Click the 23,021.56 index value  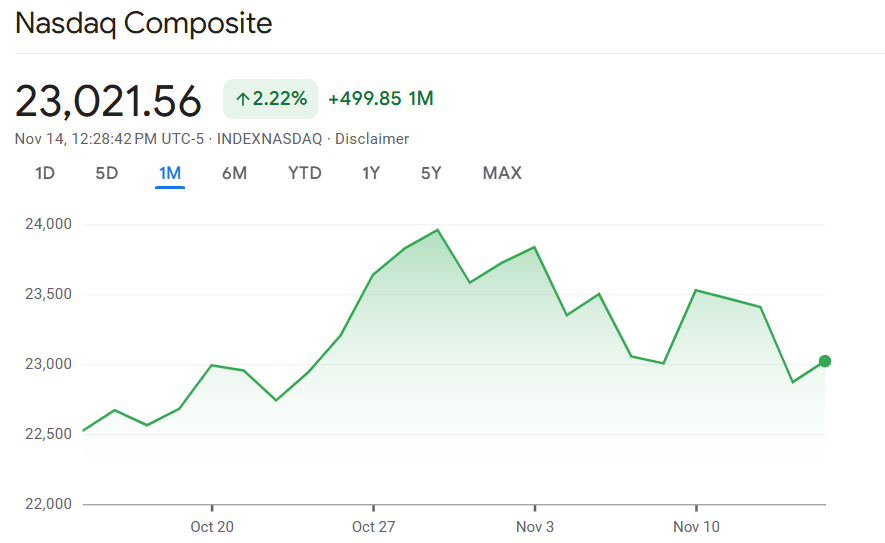108,101
